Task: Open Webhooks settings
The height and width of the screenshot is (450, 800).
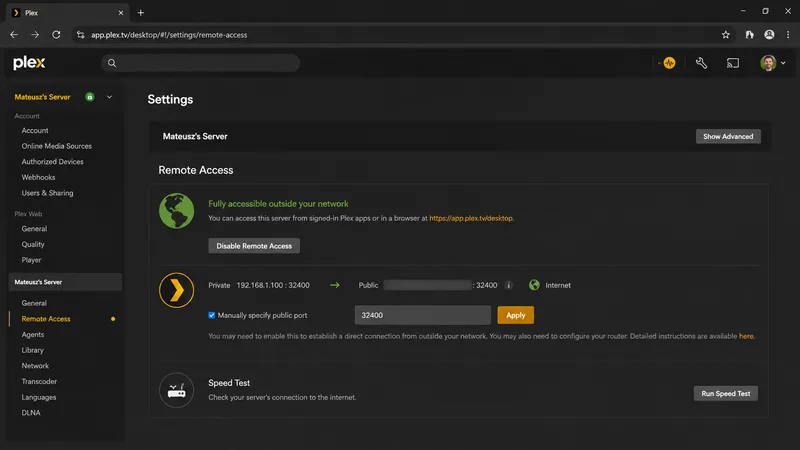Action: [x=38, y=178]
